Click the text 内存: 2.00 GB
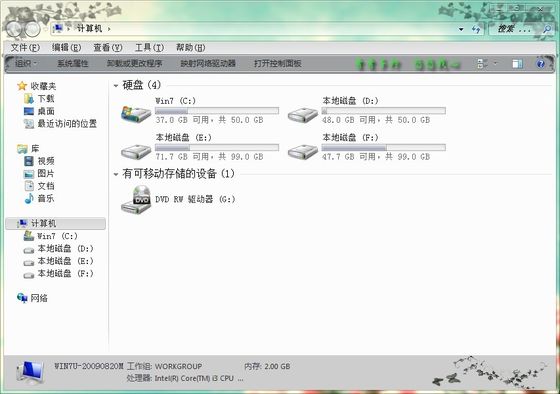 [x=267, y=366]
